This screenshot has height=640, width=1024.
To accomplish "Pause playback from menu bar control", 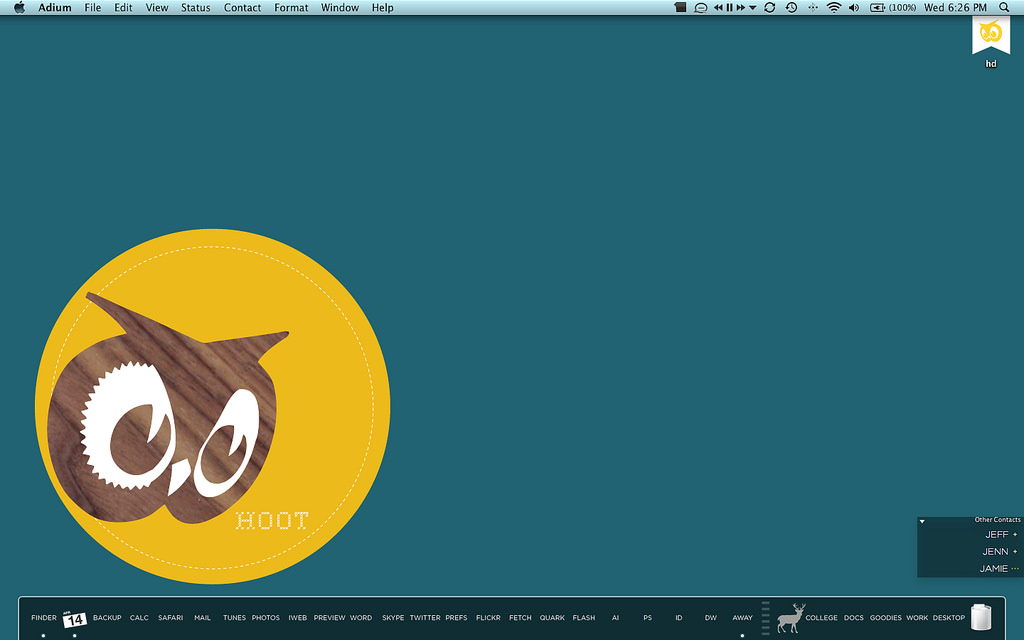I will pyautogui.click(x=729, y=8).
